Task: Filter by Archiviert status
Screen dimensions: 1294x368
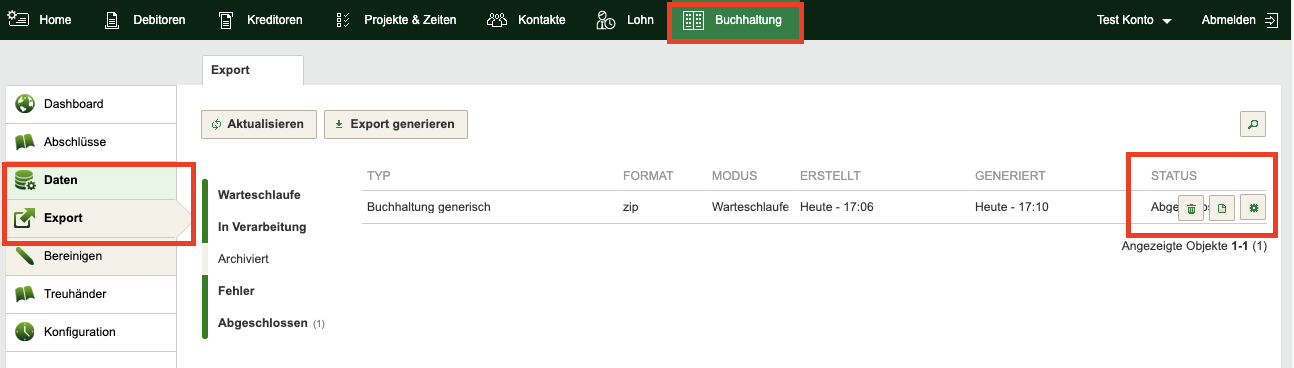Action: pyautogui.click(x=243, y=258)
